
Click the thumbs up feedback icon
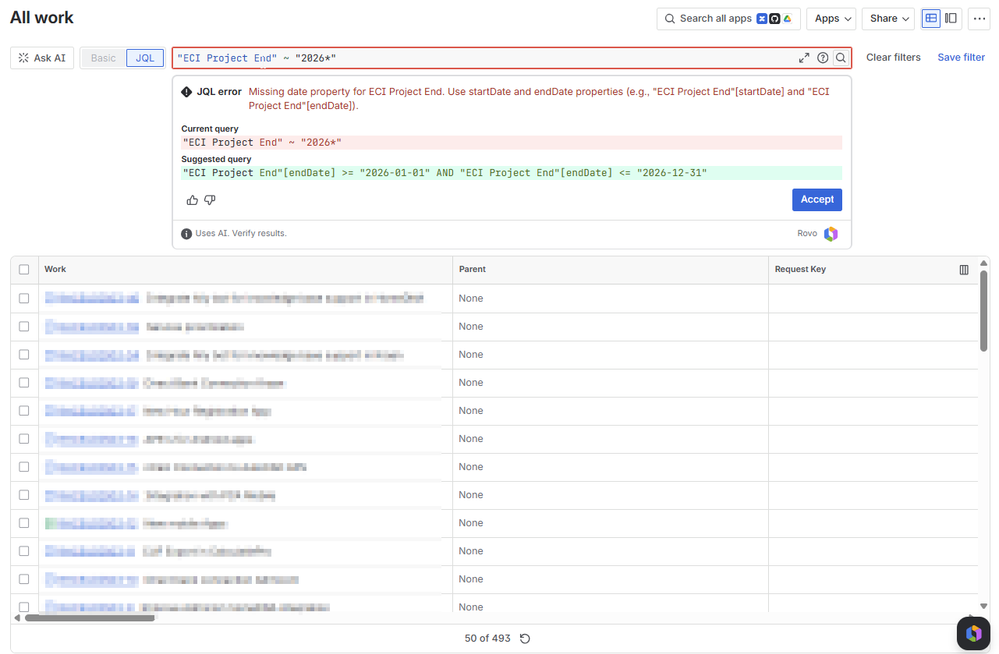[x=192, y=200]
